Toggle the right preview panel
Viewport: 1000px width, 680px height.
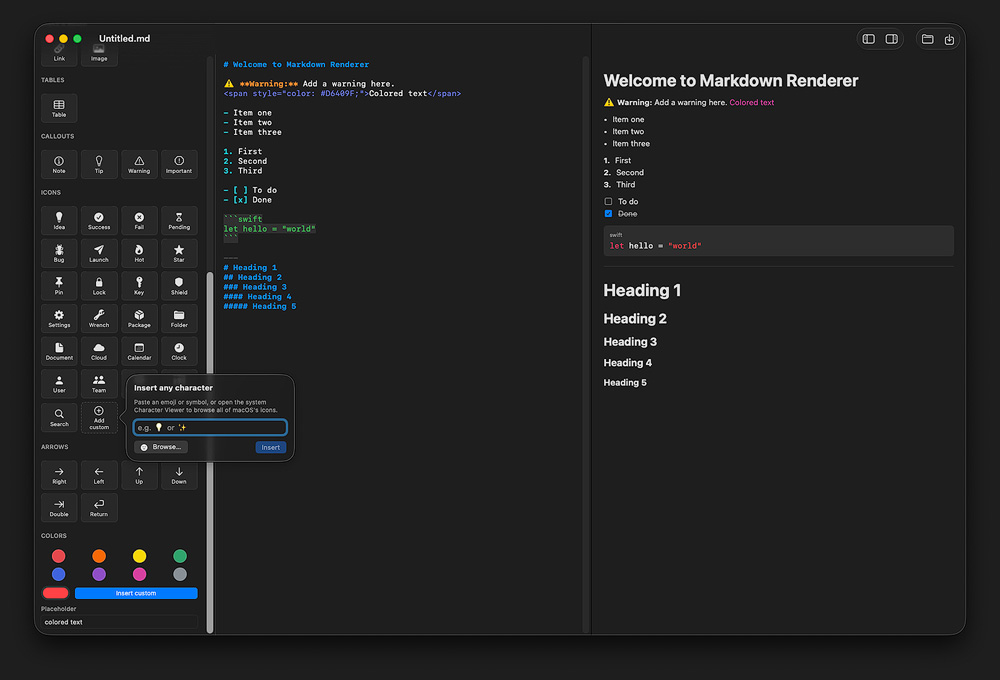[x=892, y=39]
